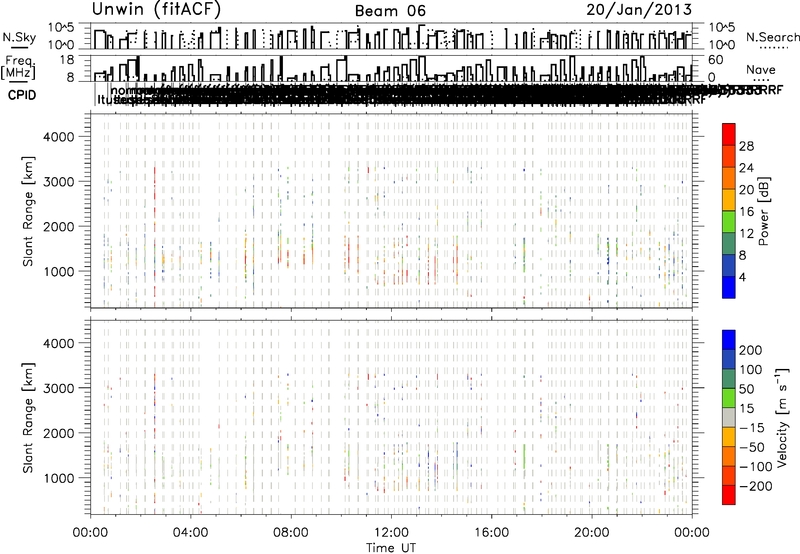Click the '16:00' time axis tick label
This screenshot has height=554, width=800.
(491, 533)
